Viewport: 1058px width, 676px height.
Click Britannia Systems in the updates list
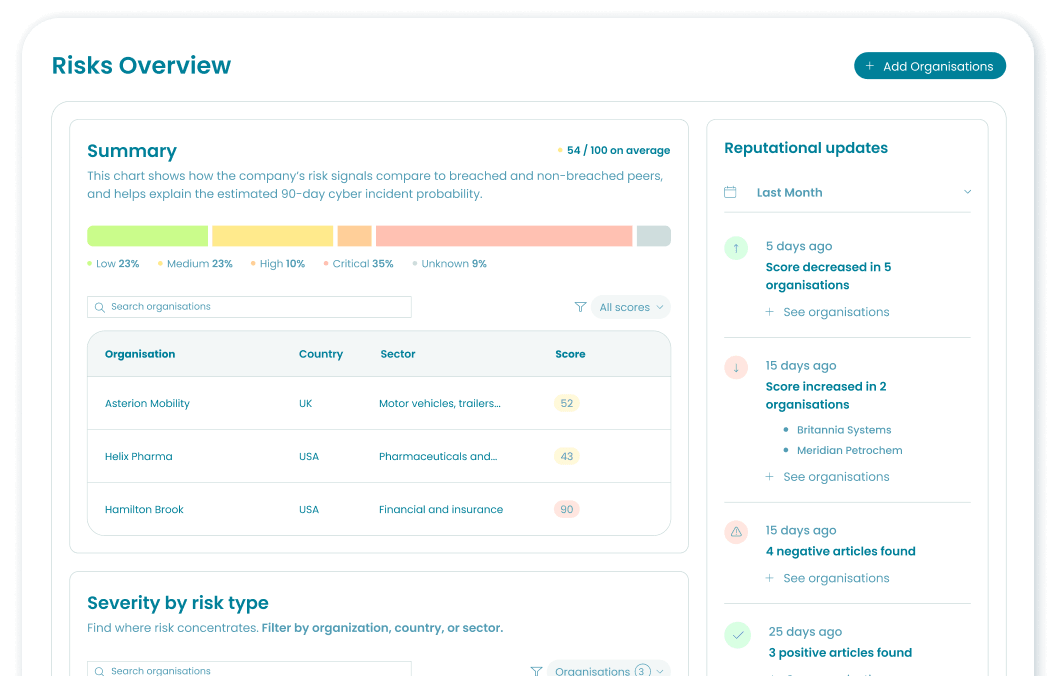(x=844, y=430)
